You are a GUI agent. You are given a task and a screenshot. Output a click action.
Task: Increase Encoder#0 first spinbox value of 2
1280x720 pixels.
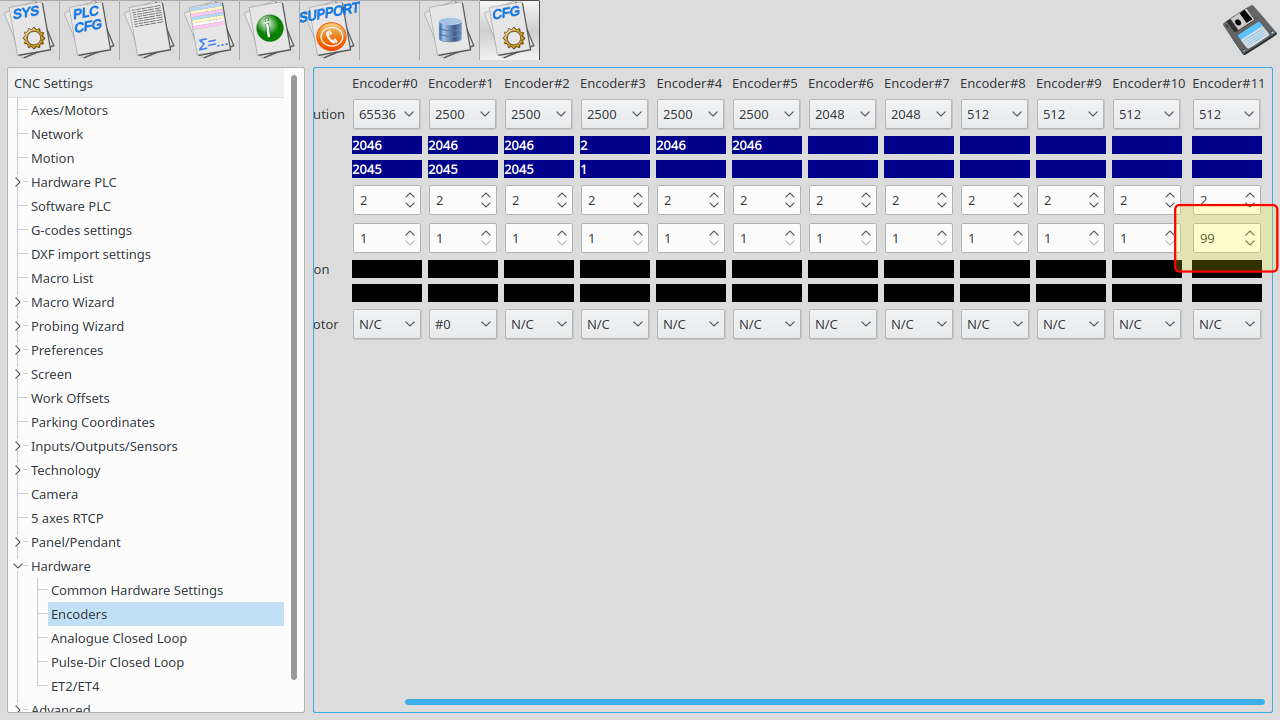coord(410,196)
